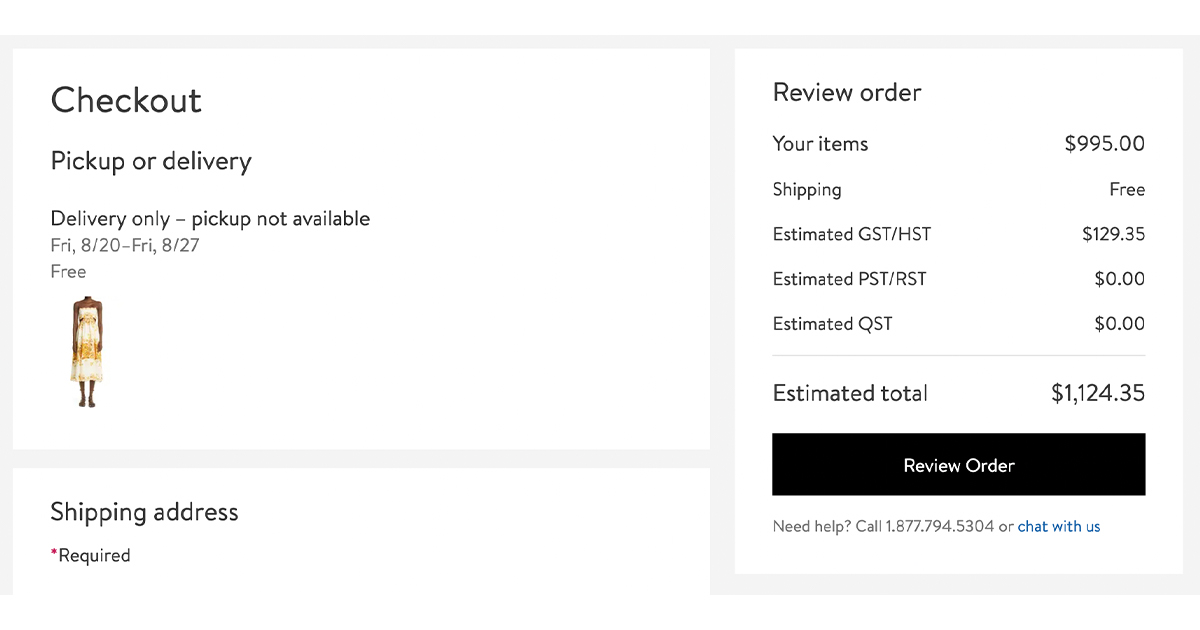Click the 'Estimated QST' label
Image resolution: width=1200 pixels, height=630 pixels.
click(833, 324)
